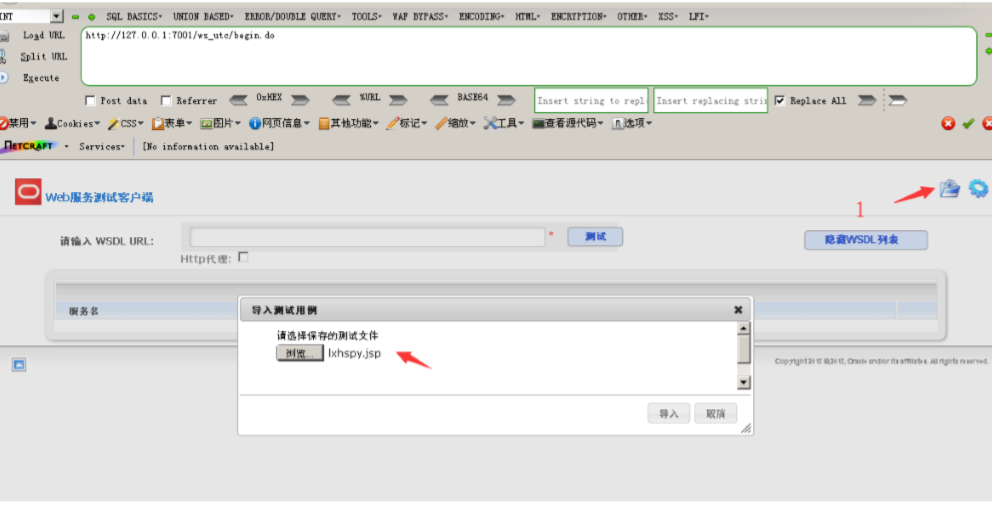Image resolution: width=992 pixels, height=511 pixels.
Task: Click the Oracle logo icon
Action: [x=28, y=192]
